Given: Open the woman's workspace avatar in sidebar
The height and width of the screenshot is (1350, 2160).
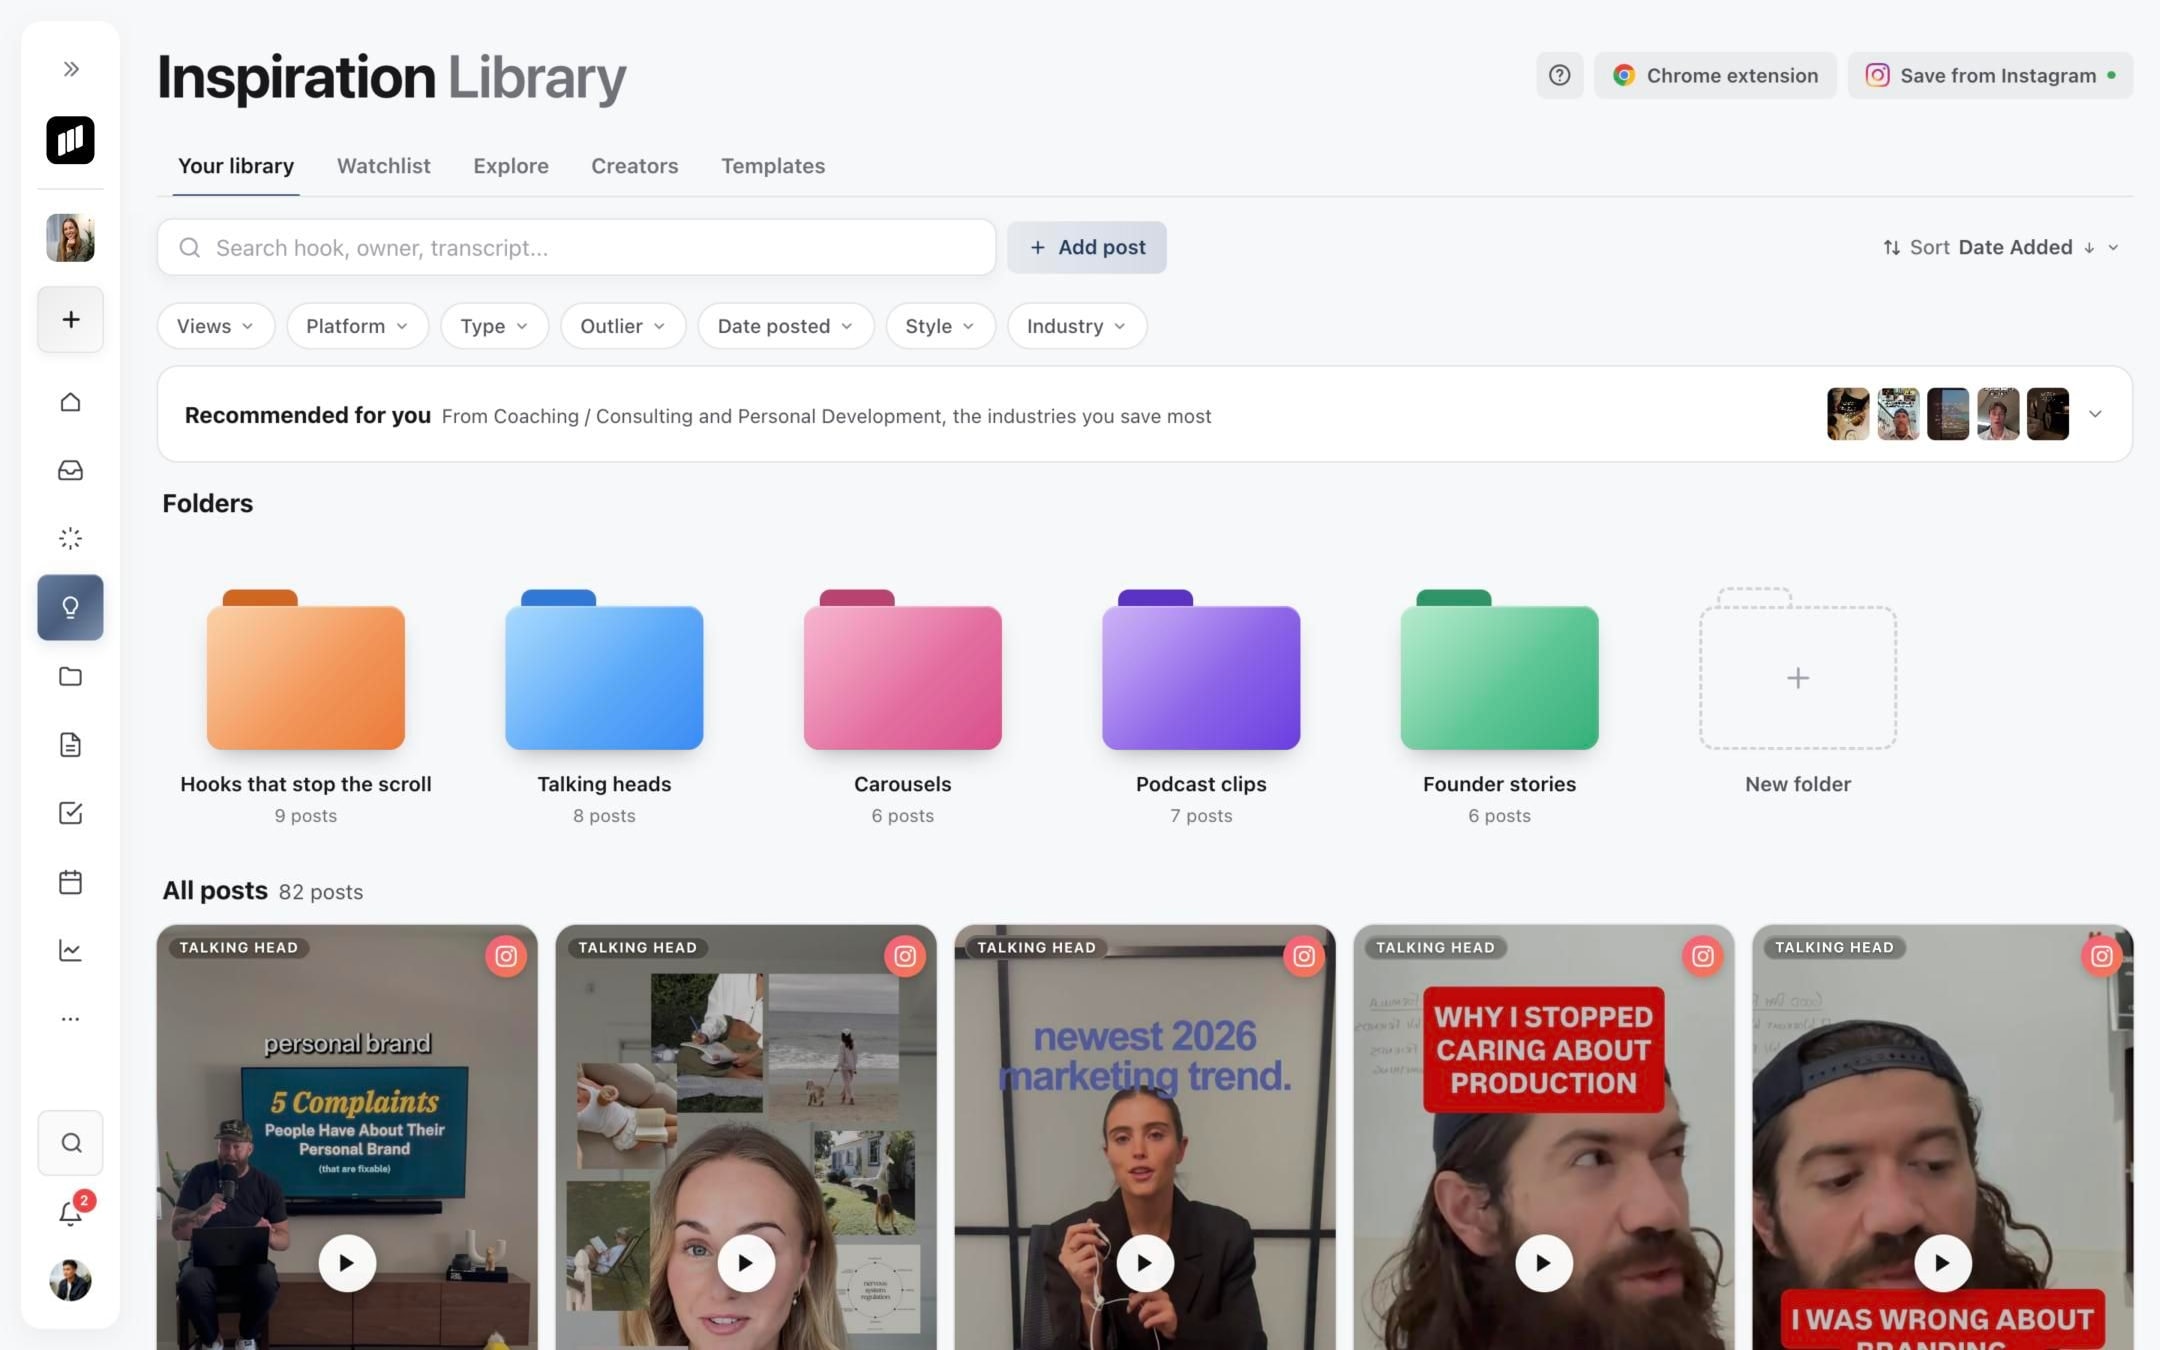Looking at the screenshot, I should 70,238.
